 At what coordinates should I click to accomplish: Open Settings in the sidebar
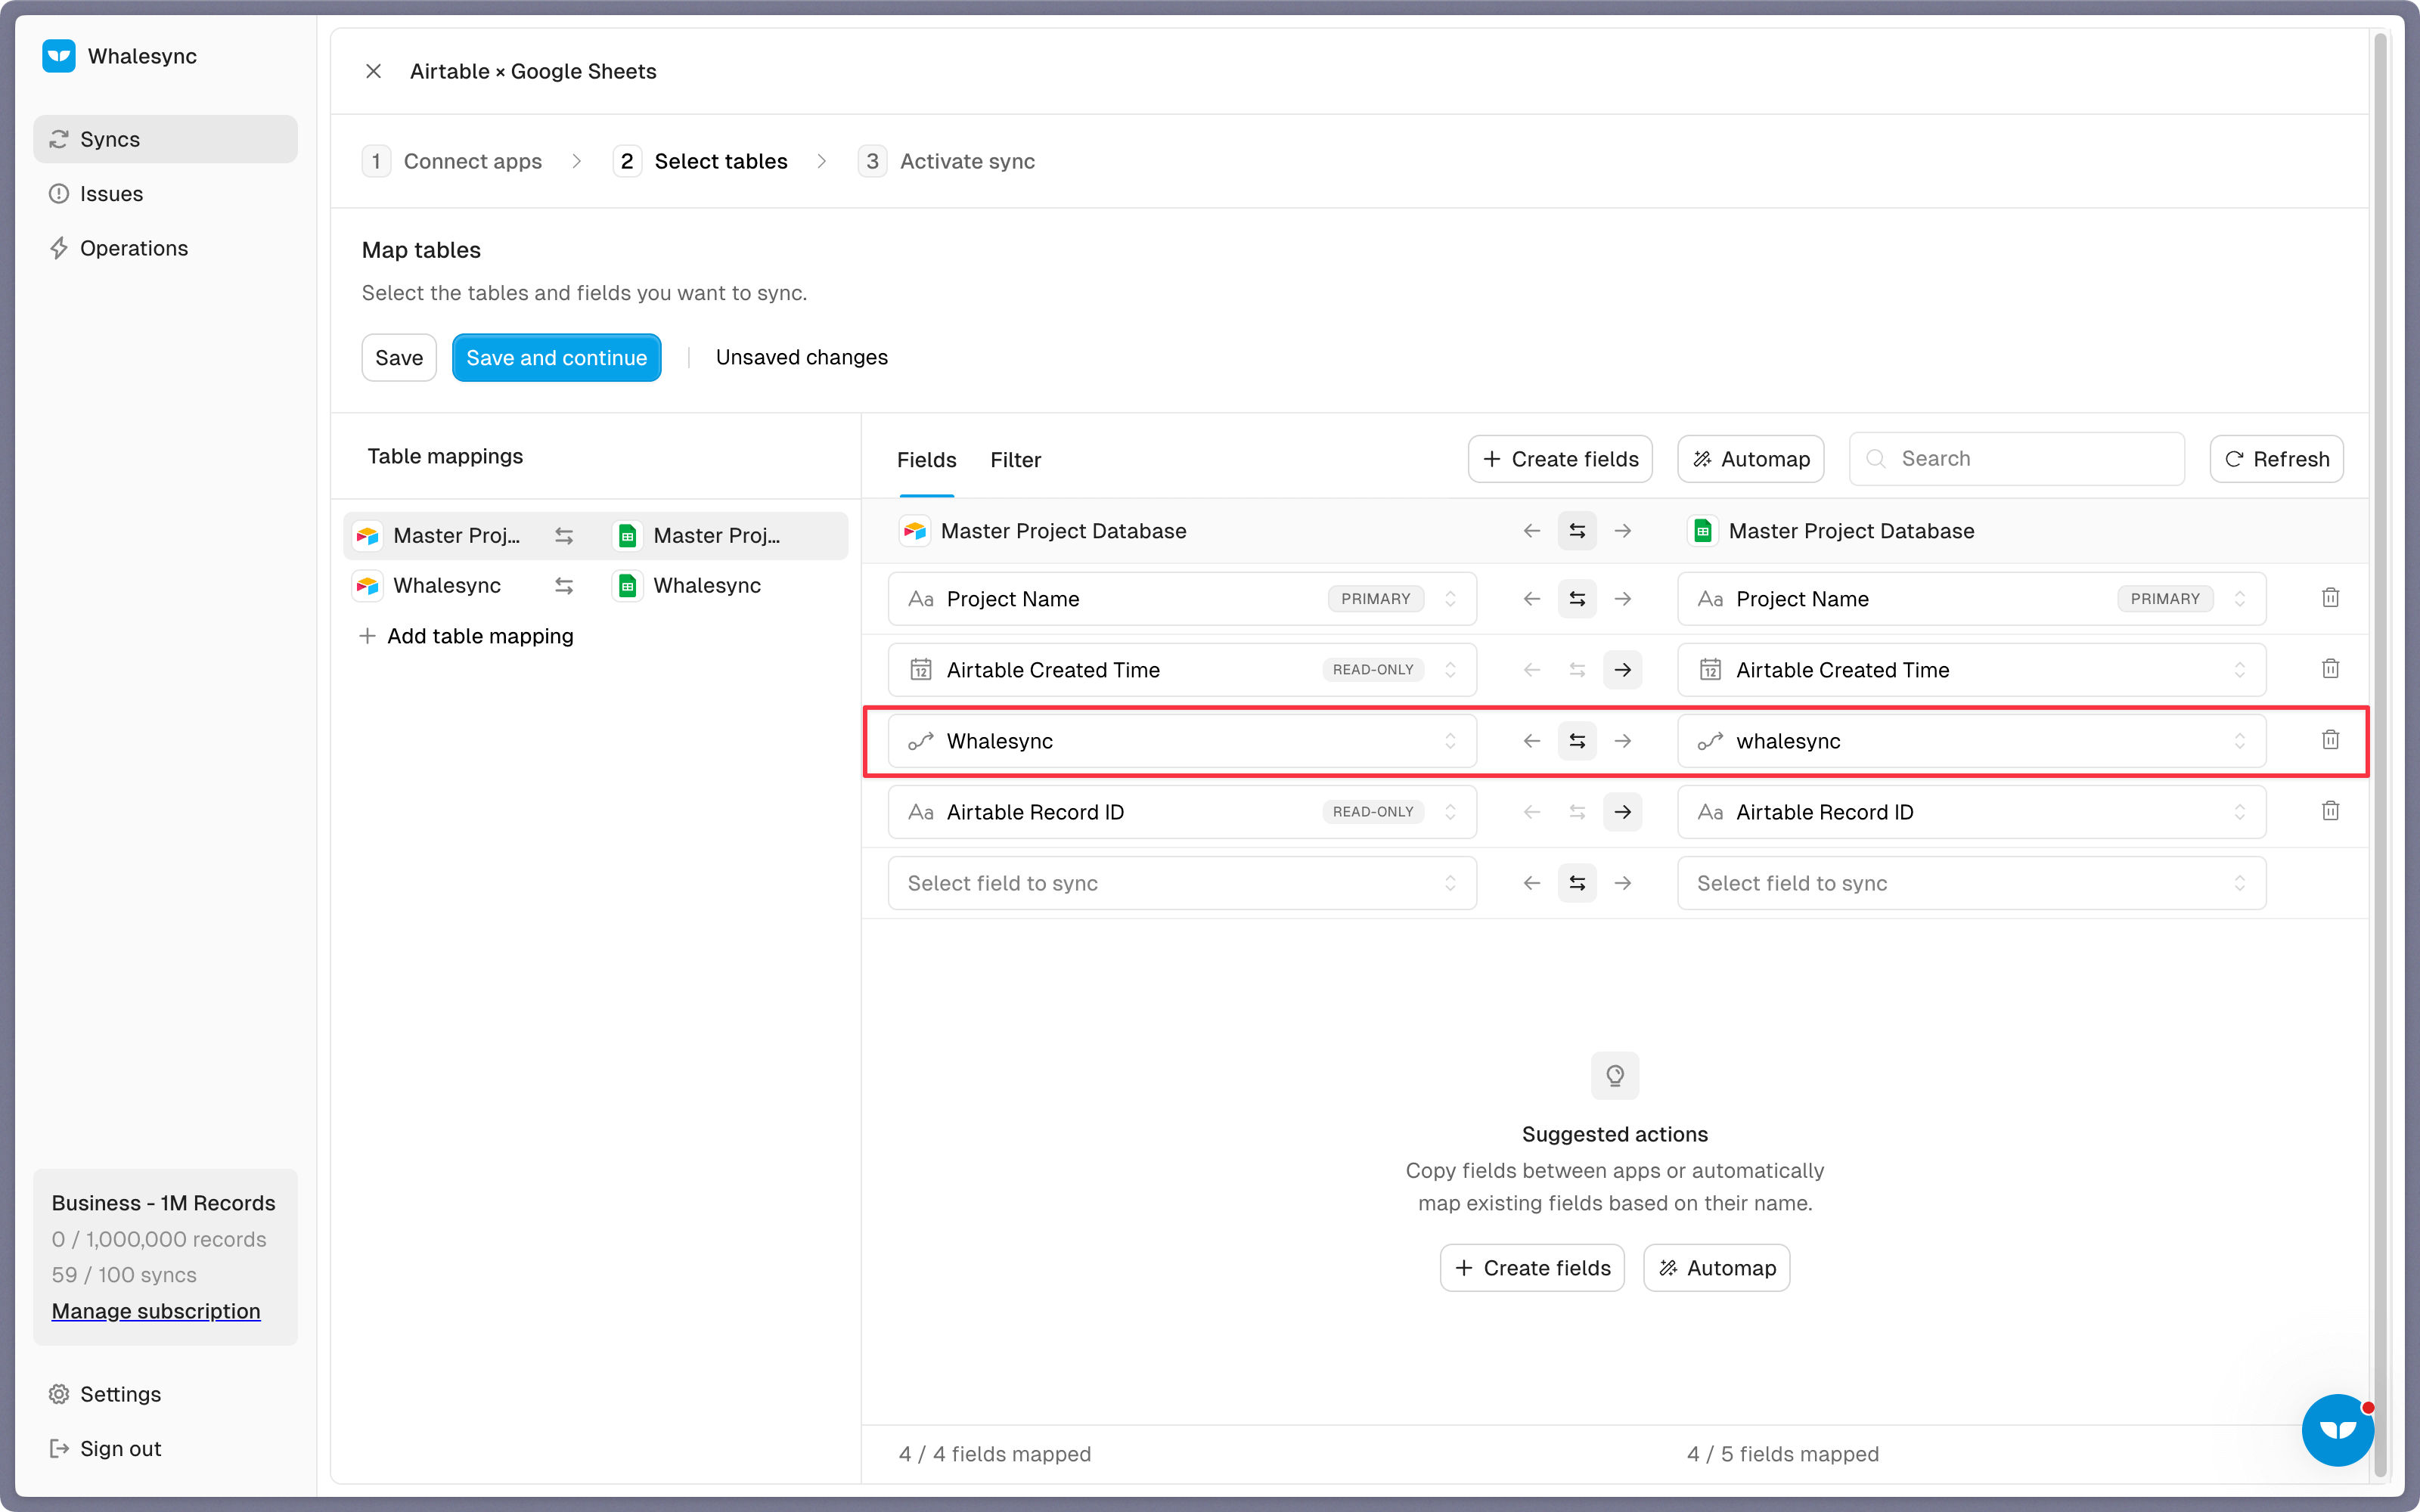click(x=165, y=1394)
